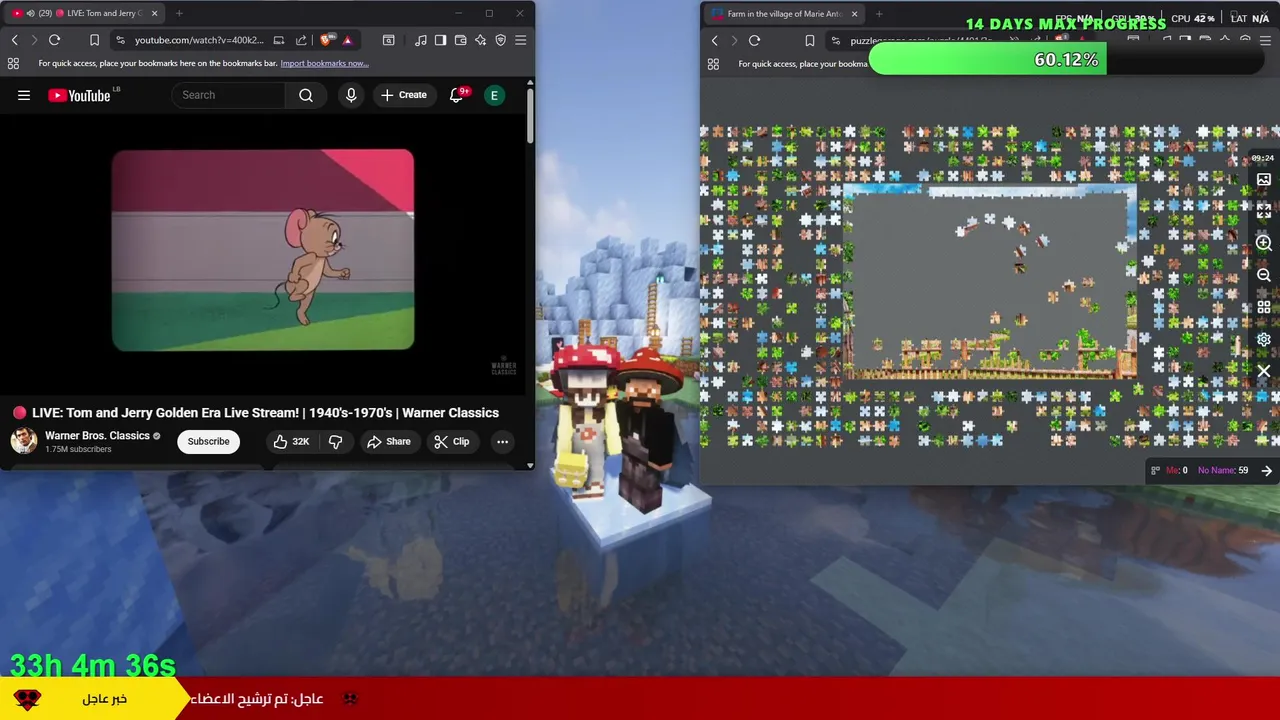Viewport: 1280px width, 720px height.
Task: Open site settings icon beside puzzle address
Action: (836, 40)
